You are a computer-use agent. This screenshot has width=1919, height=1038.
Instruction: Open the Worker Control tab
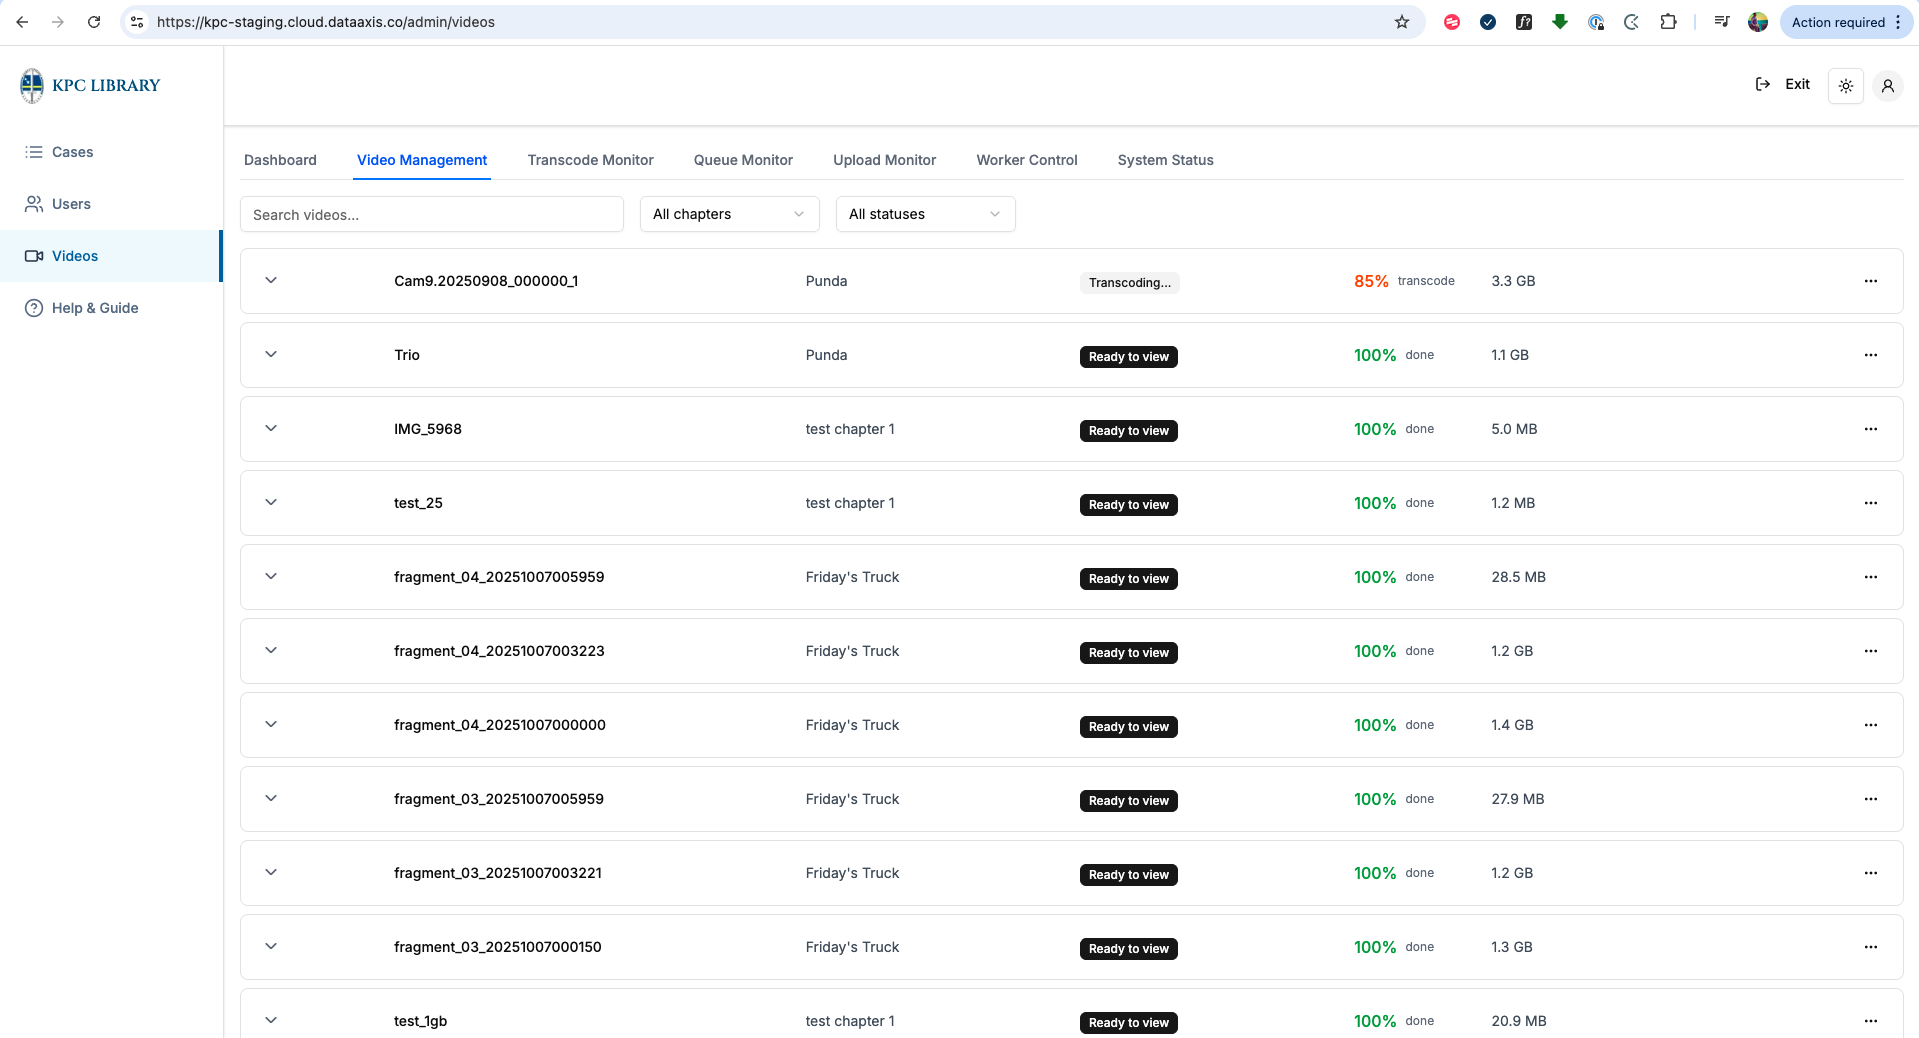1027,160
